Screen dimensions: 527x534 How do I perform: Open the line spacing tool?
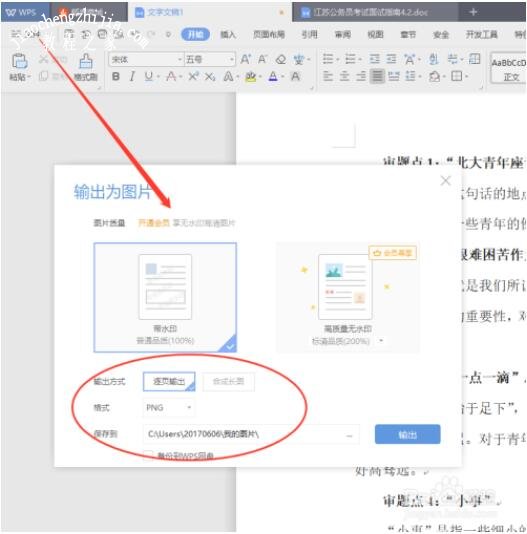coord(410,76)
